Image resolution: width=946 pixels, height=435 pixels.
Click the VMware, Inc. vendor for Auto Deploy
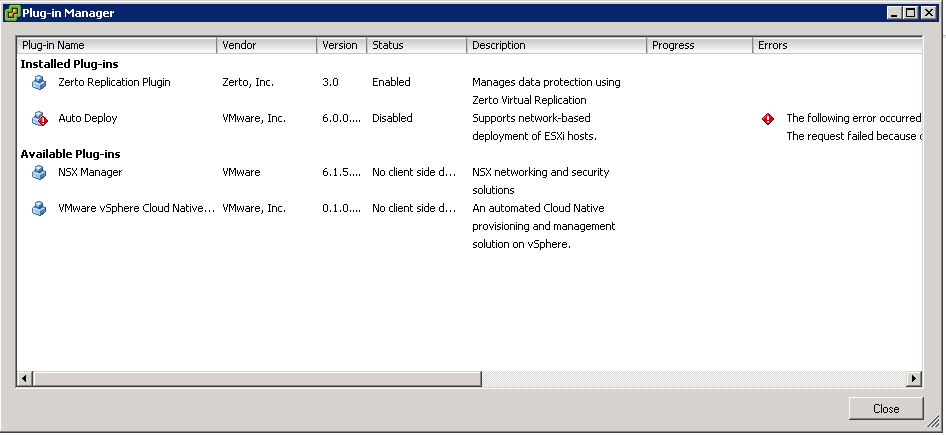[254, 118]
